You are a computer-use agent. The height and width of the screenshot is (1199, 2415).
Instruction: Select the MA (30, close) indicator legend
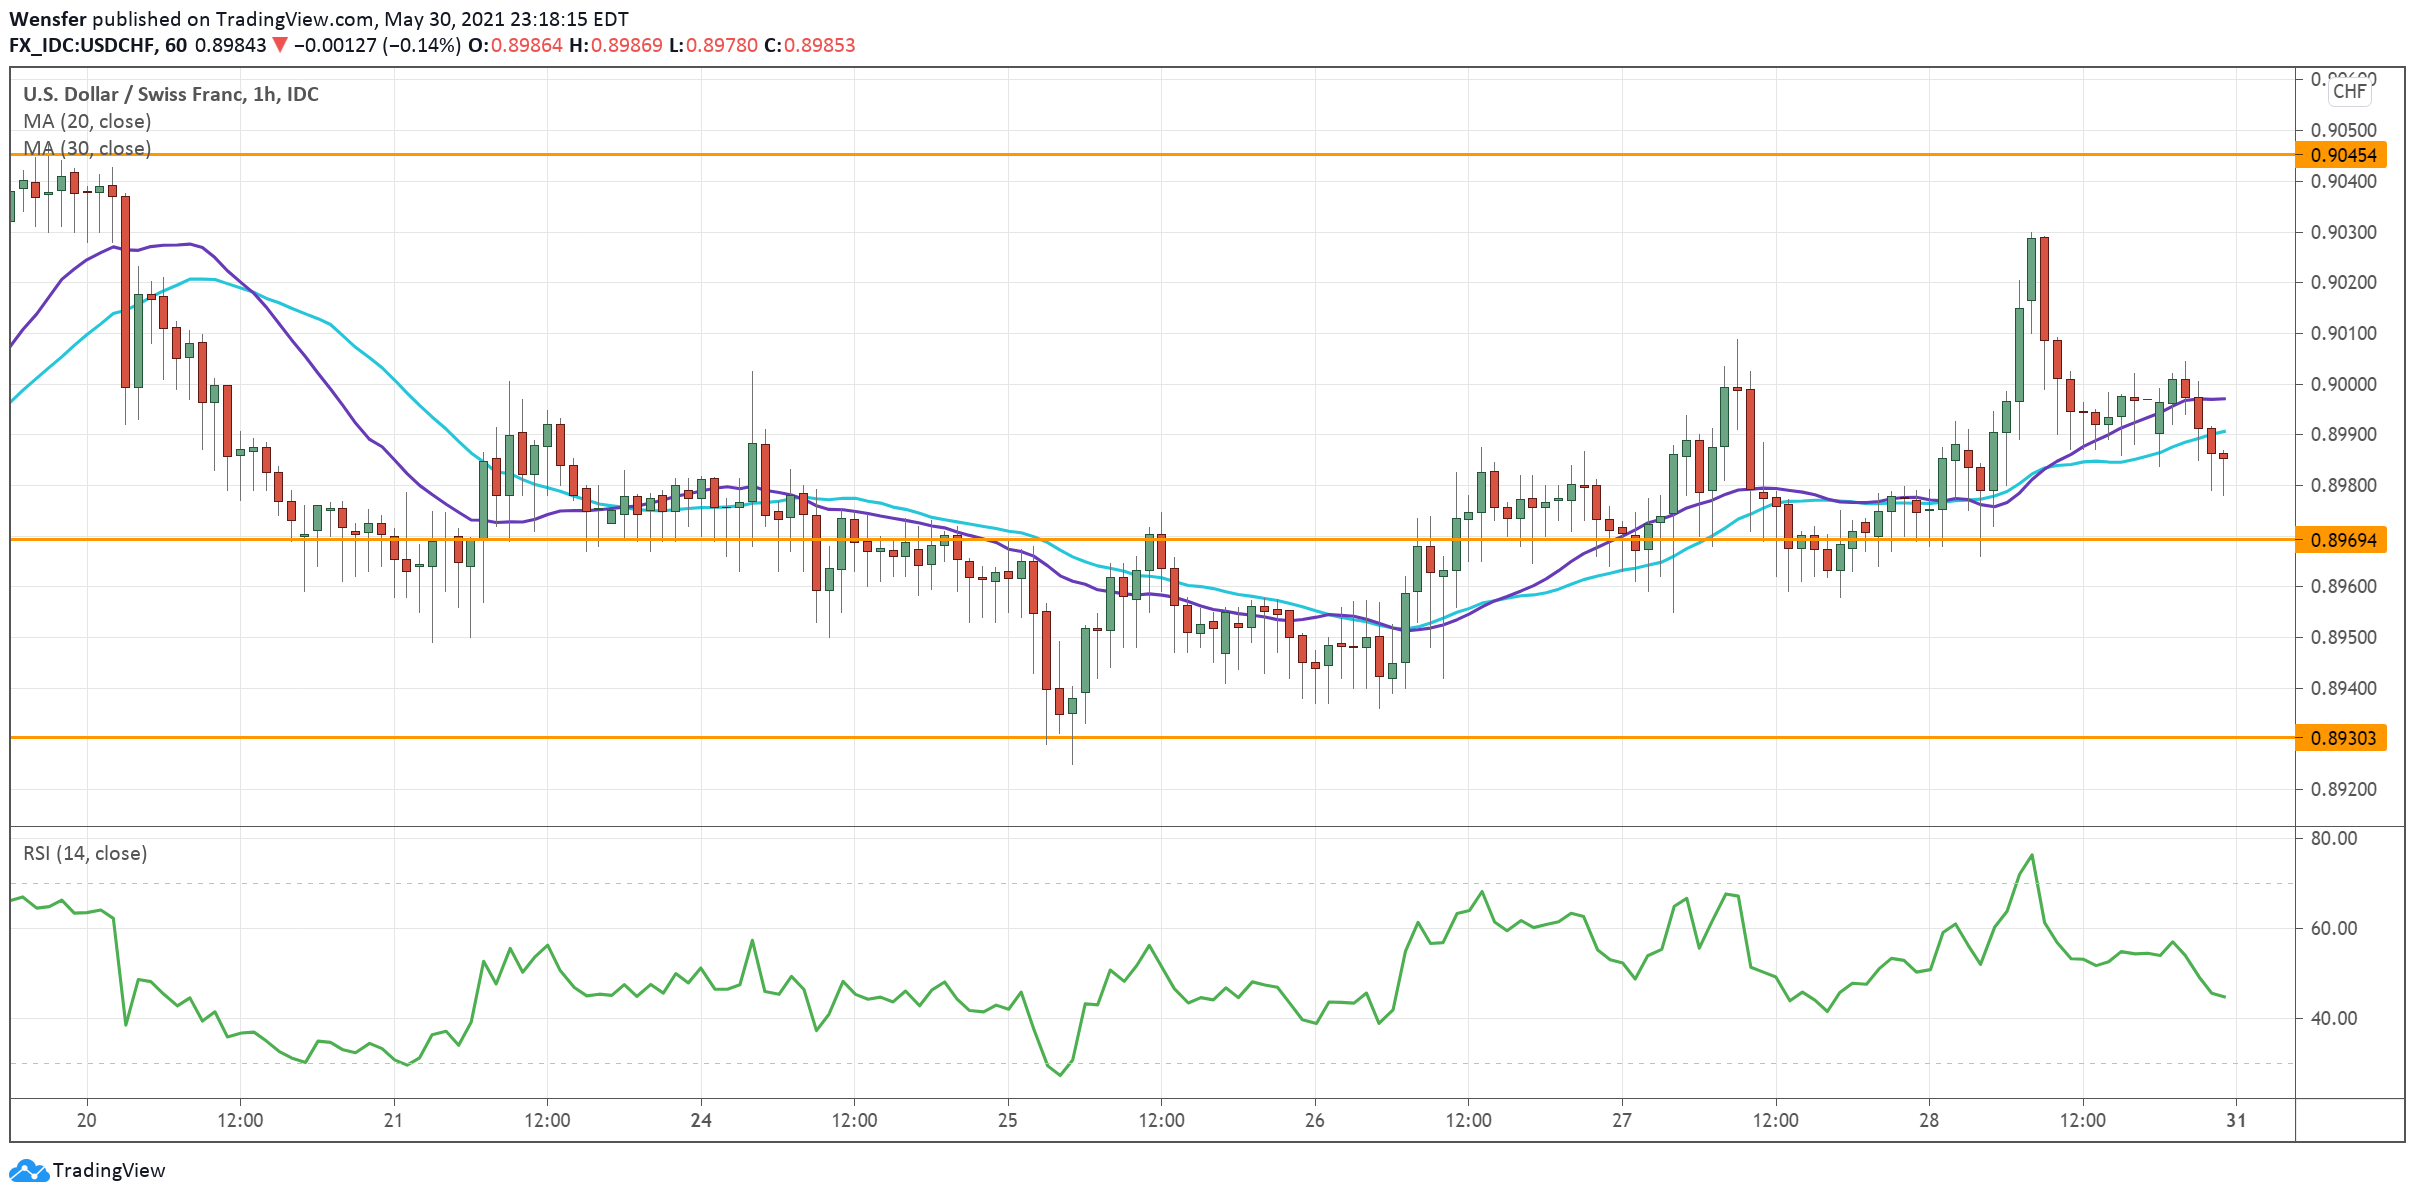tap(87, 148)
